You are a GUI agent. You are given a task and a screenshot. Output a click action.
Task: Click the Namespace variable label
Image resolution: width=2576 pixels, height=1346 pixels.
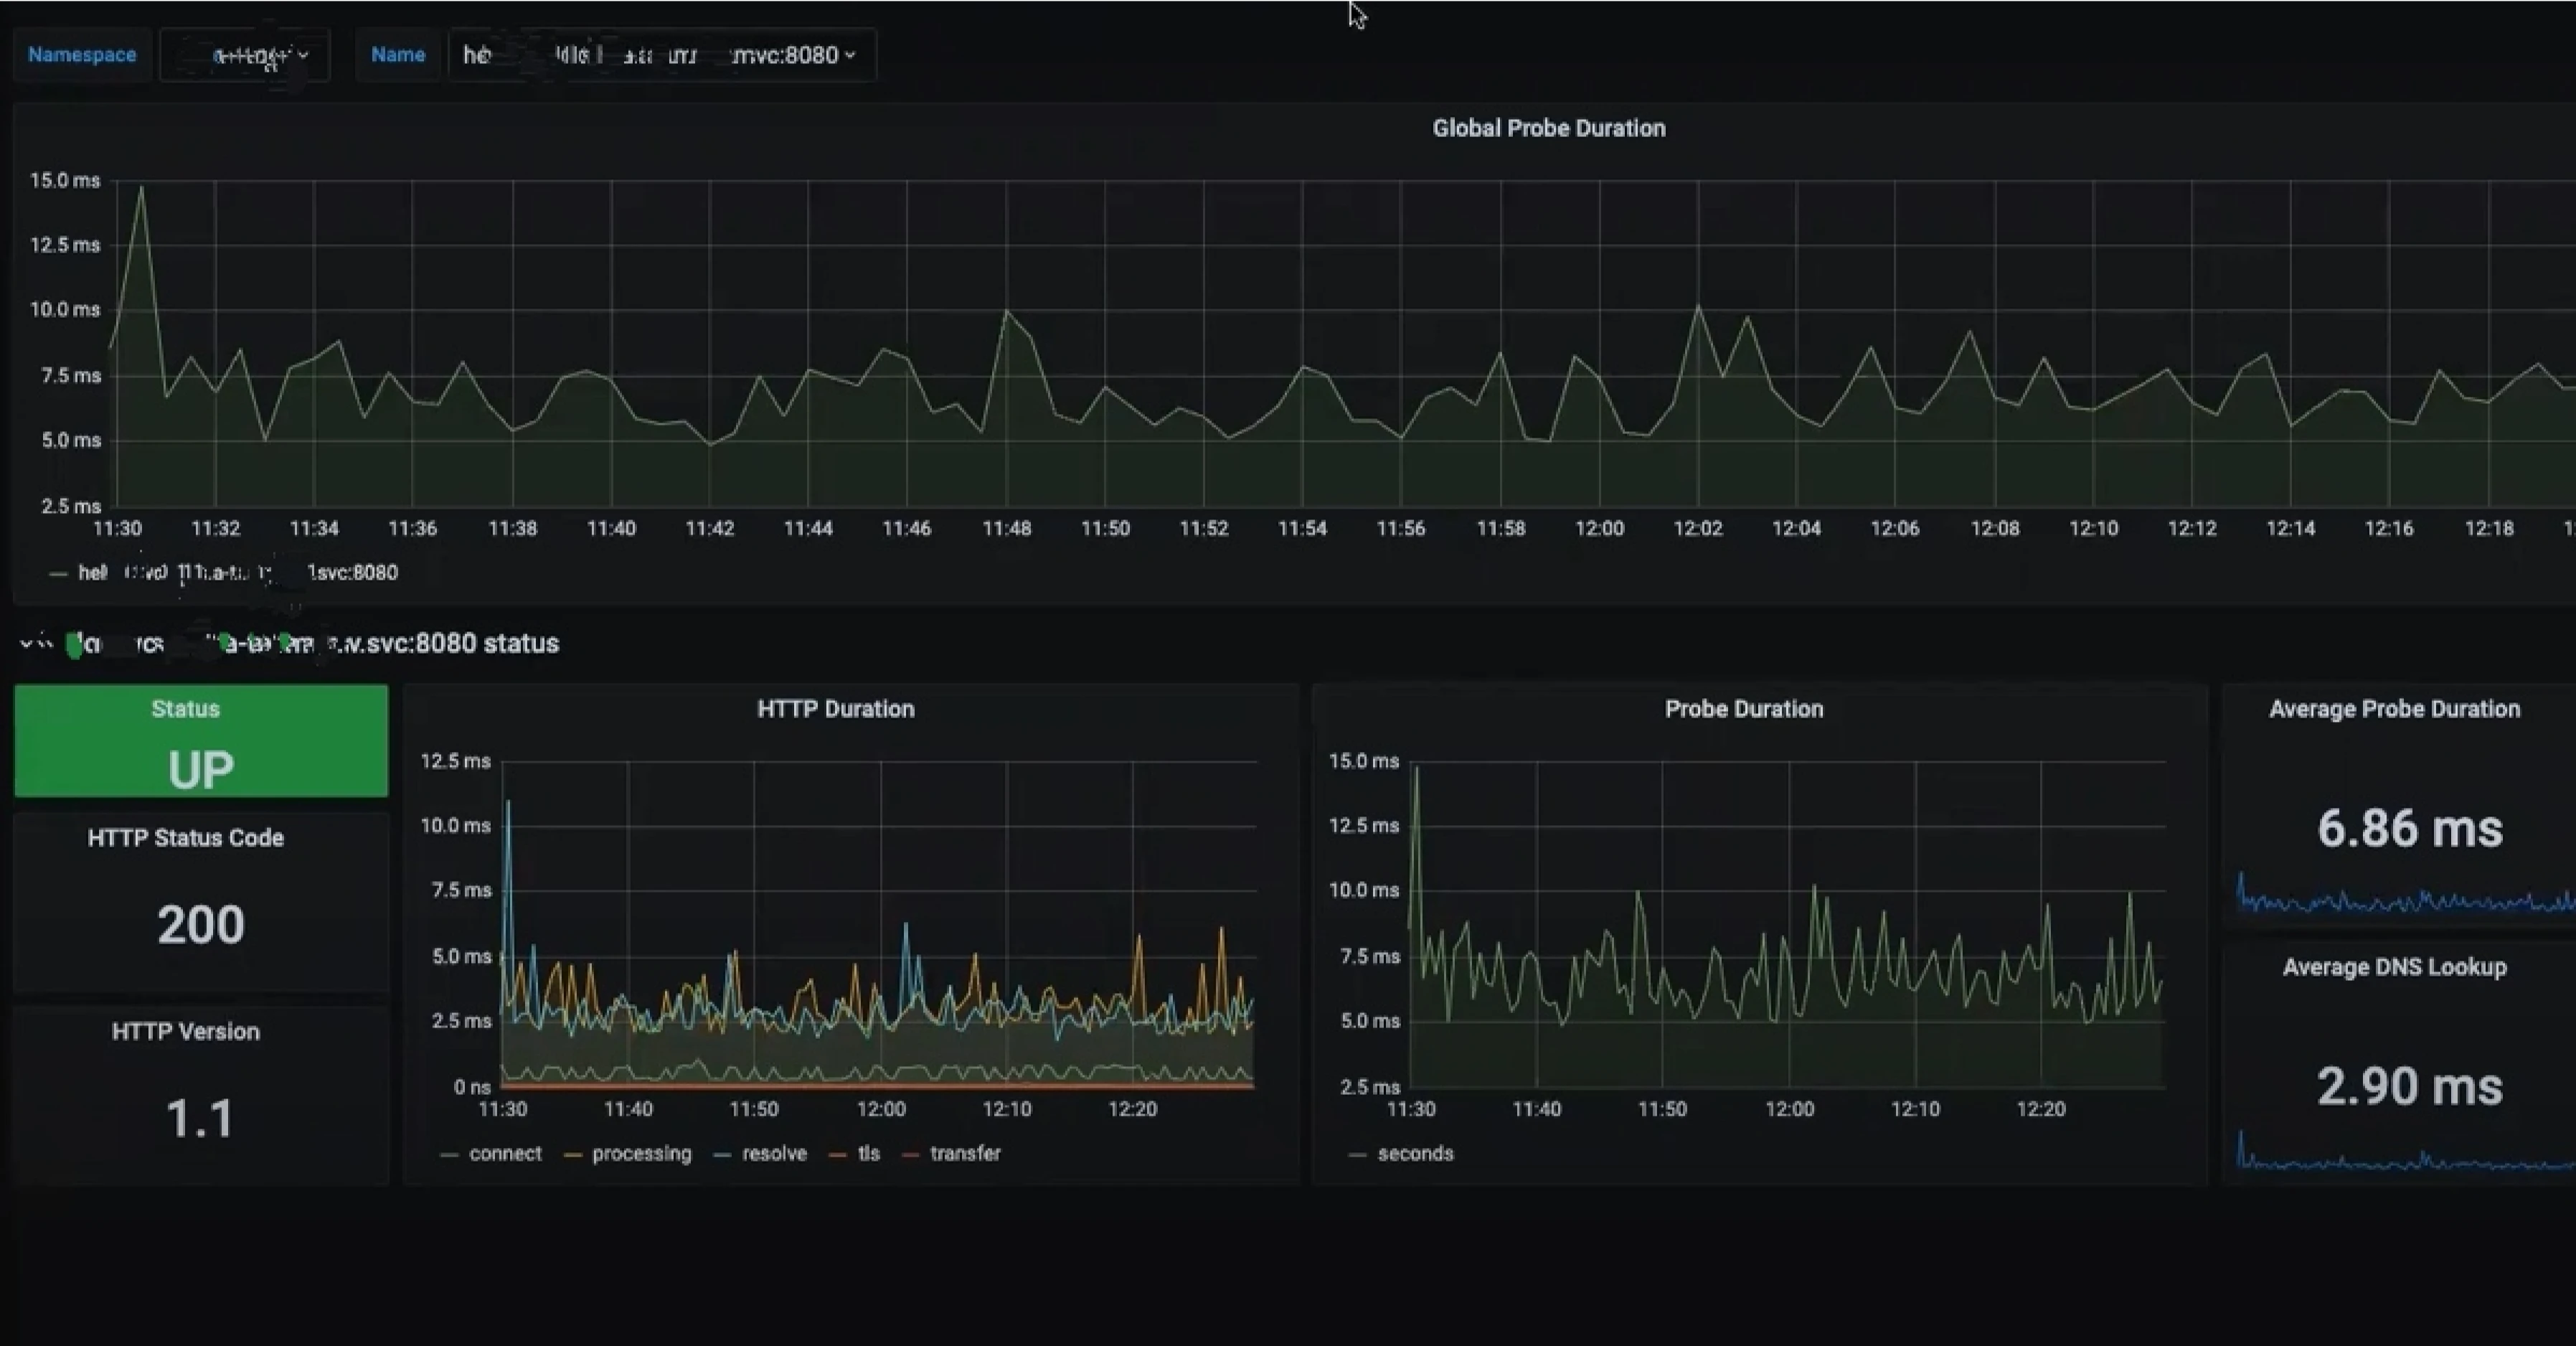(x=82, y=55)
